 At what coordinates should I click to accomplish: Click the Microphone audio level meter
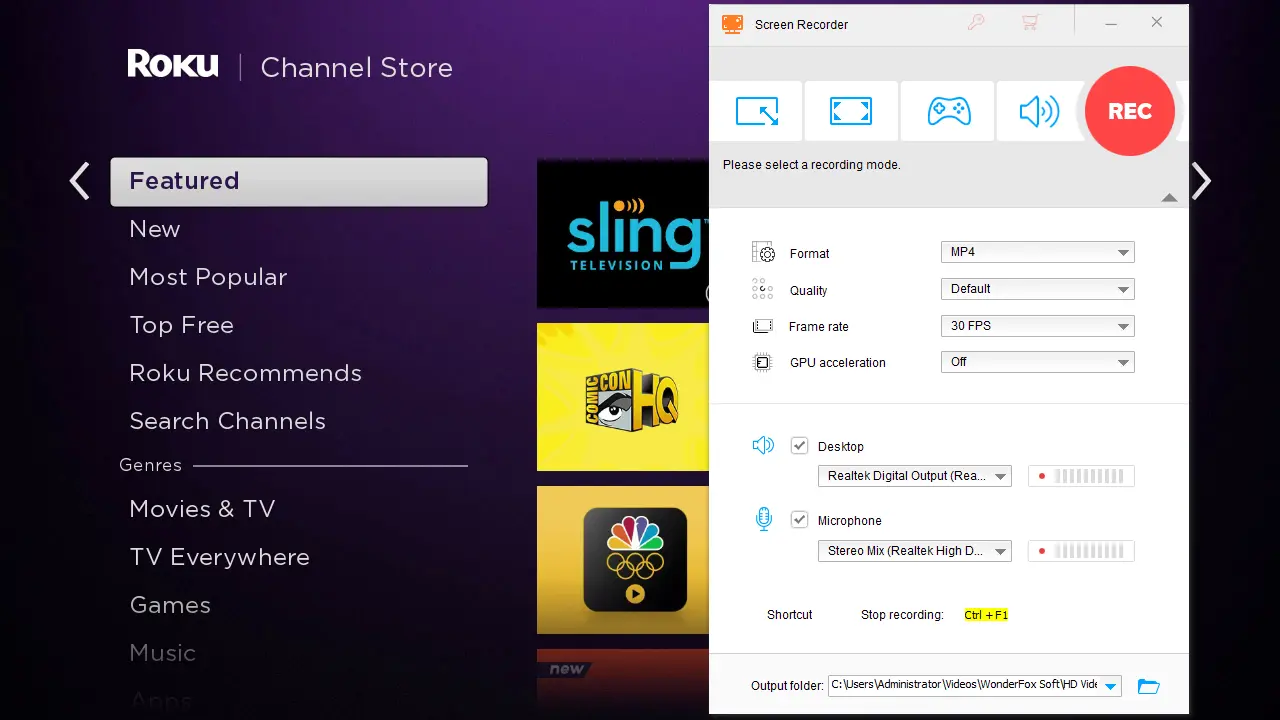(x=1081, y=551)
